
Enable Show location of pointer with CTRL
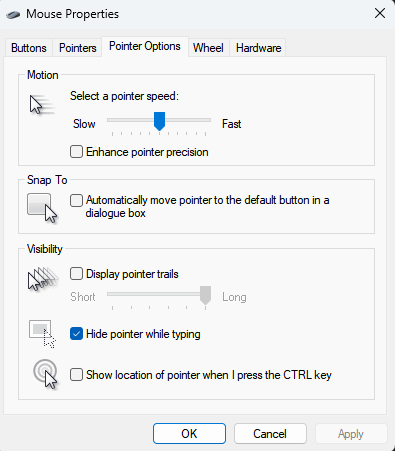pyautogui.click(x=76, y=374)
